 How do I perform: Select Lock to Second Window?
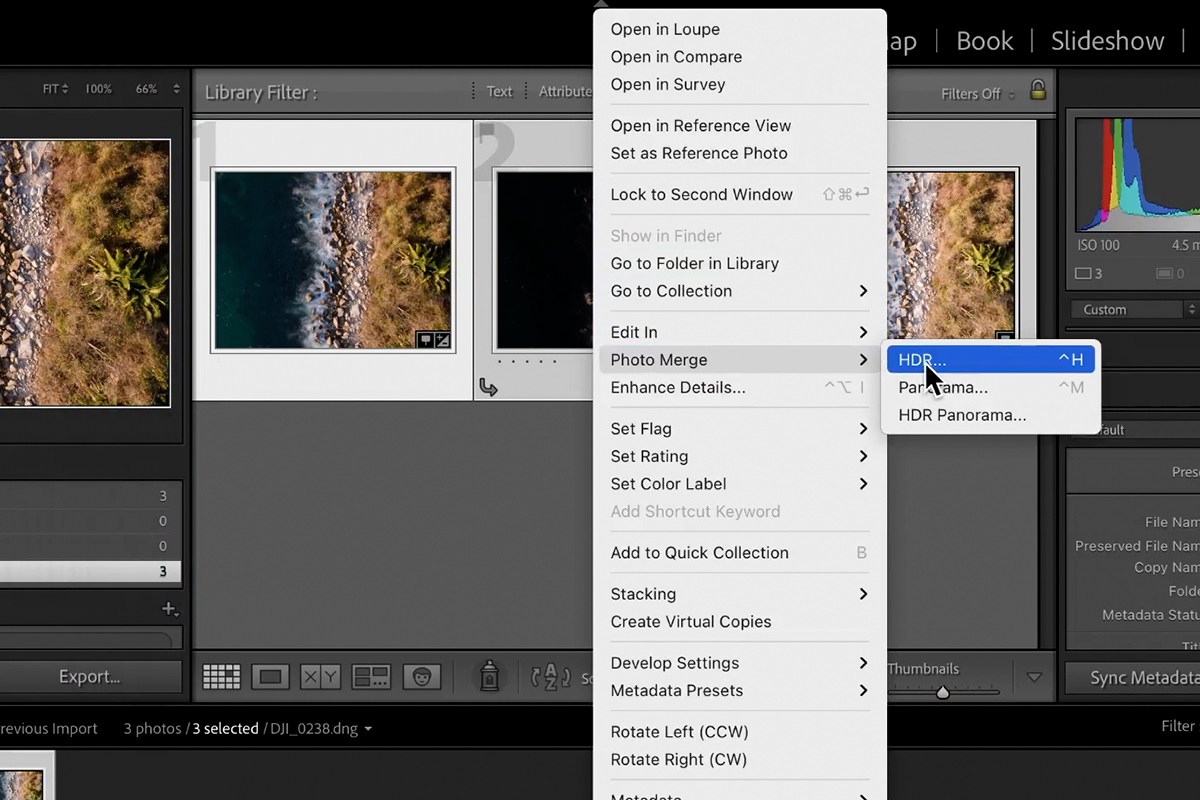click(x=740, y=195)
